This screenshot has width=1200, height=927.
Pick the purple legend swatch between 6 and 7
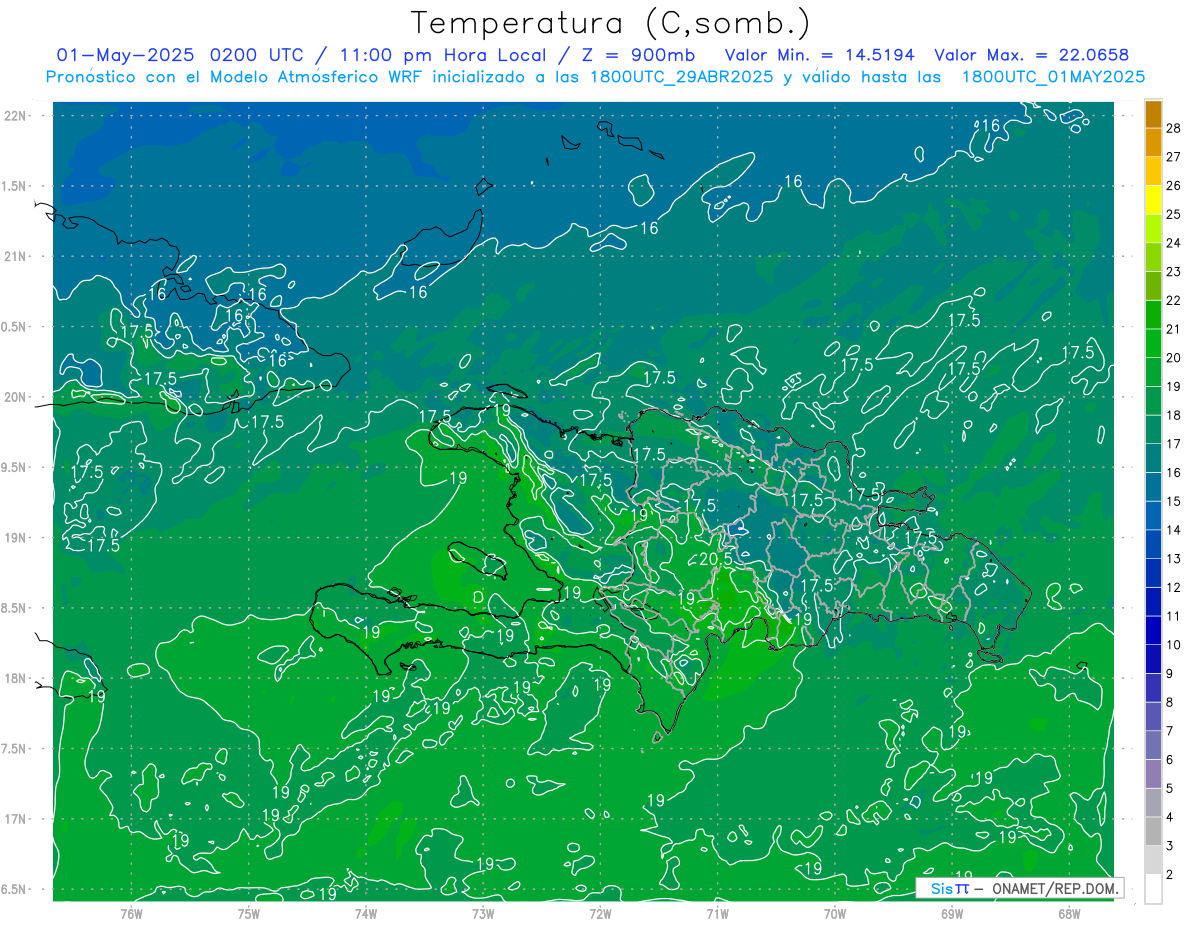(1153, 745)
